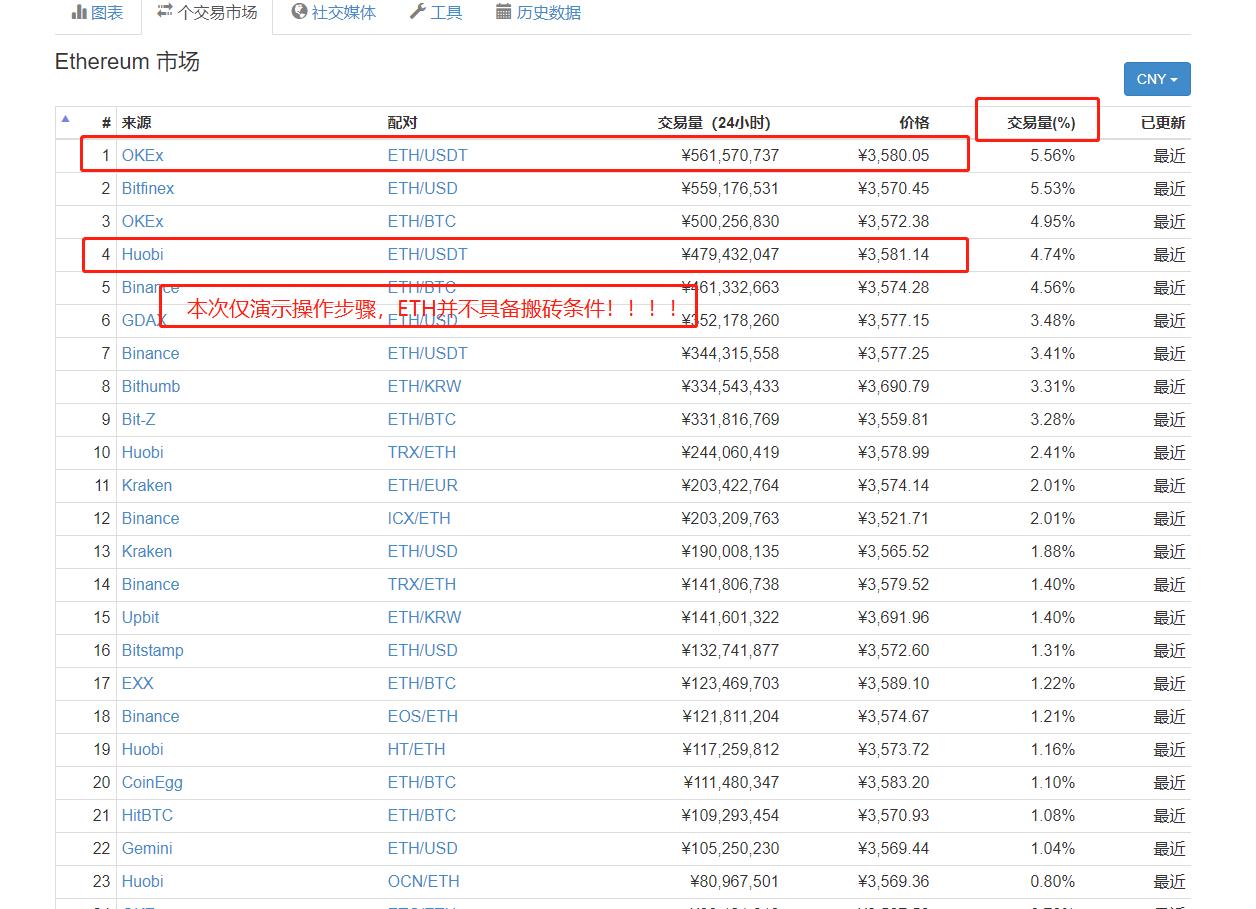The image size is (1256, 909).
Task: Open the ICX/ETH pair link
Action: [419, 518]
